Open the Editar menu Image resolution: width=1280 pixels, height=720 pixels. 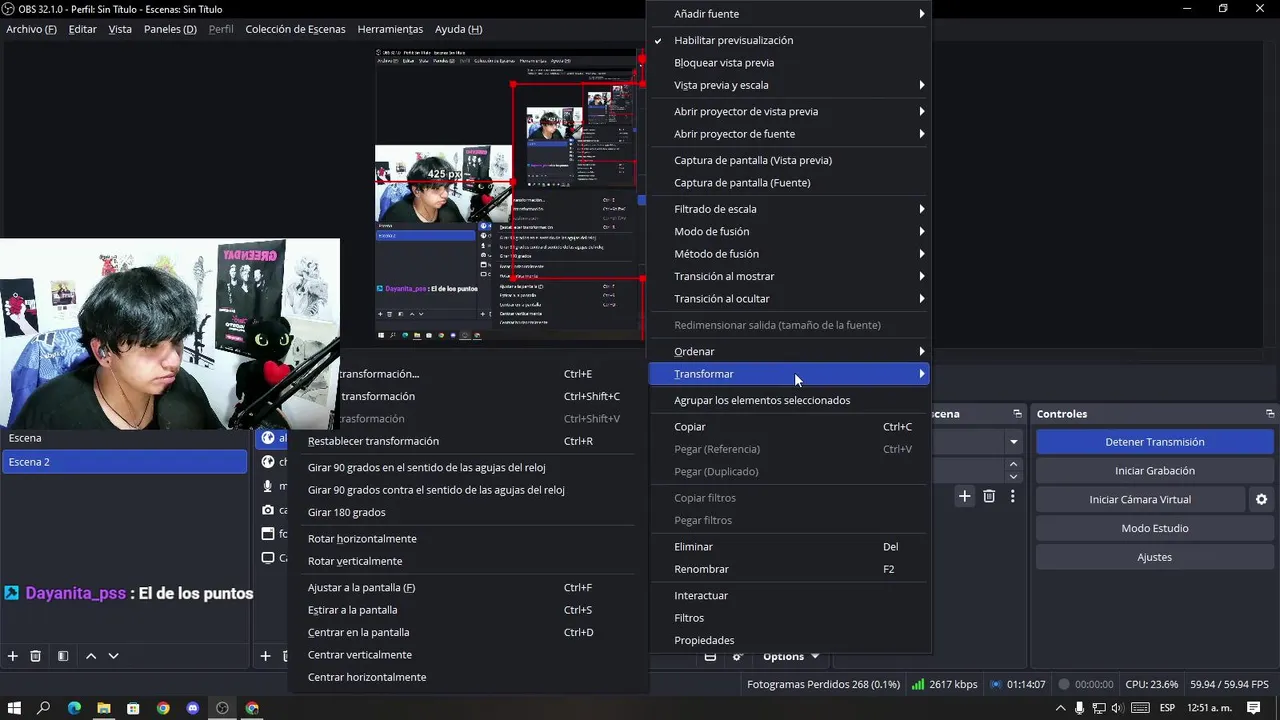[x=83, y=29]
